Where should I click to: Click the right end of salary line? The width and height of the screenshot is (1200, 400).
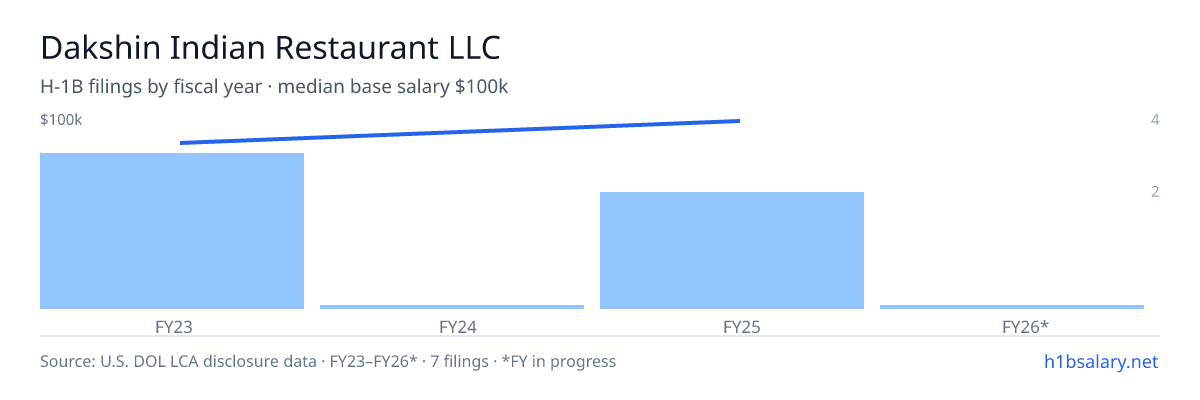(x=739, y=121)
